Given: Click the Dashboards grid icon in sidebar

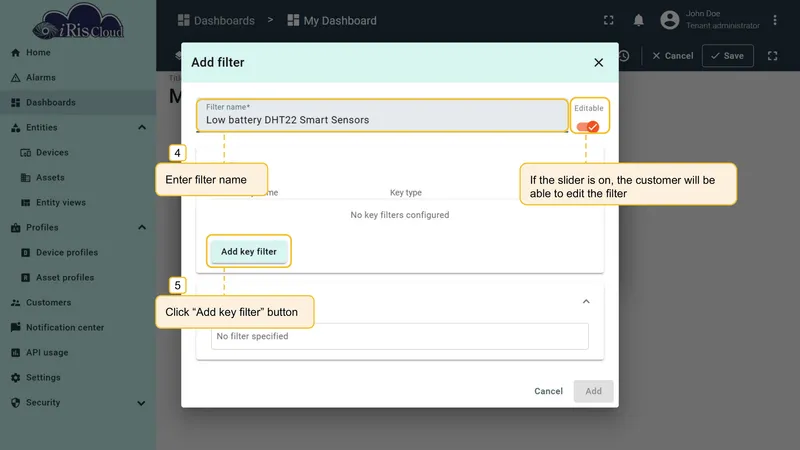Looking at the screenshot, I should click(15, 103).
